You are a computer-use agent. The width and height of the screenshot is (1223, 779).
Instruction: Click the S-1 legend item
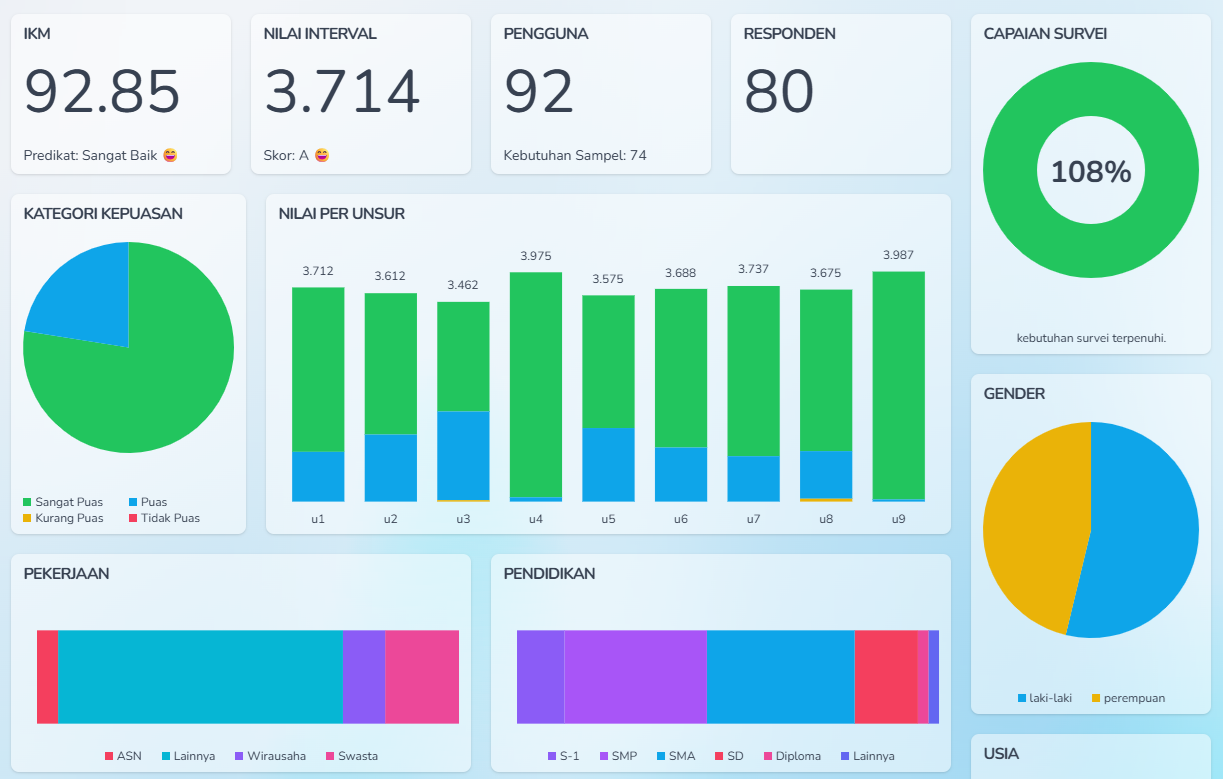click(563, 756)
